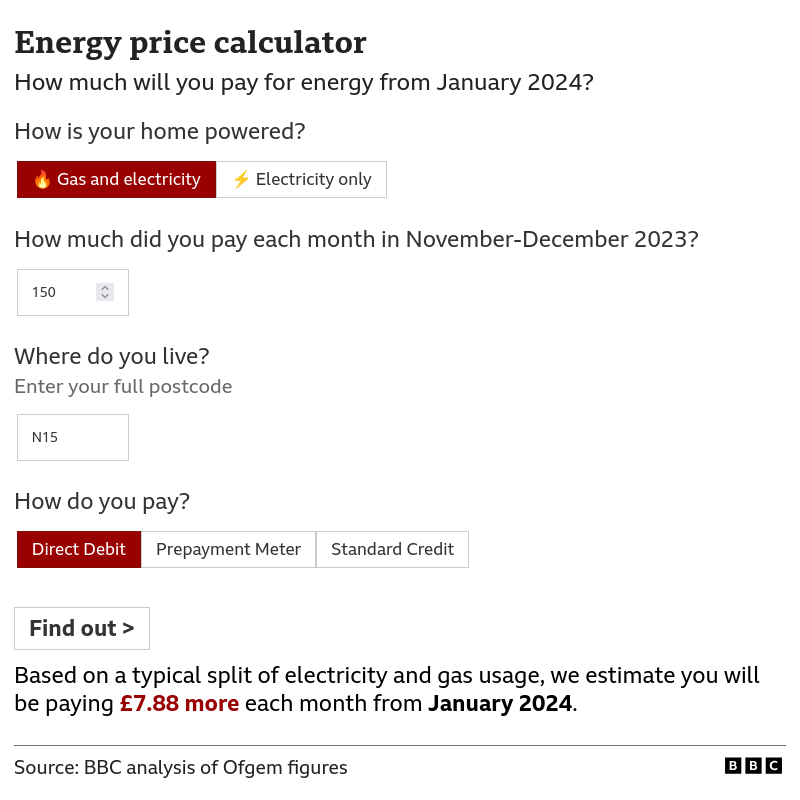Viewport: 800px width, 800px height.
Task: Select the Gas and electricity option
Action: [116, 179]
